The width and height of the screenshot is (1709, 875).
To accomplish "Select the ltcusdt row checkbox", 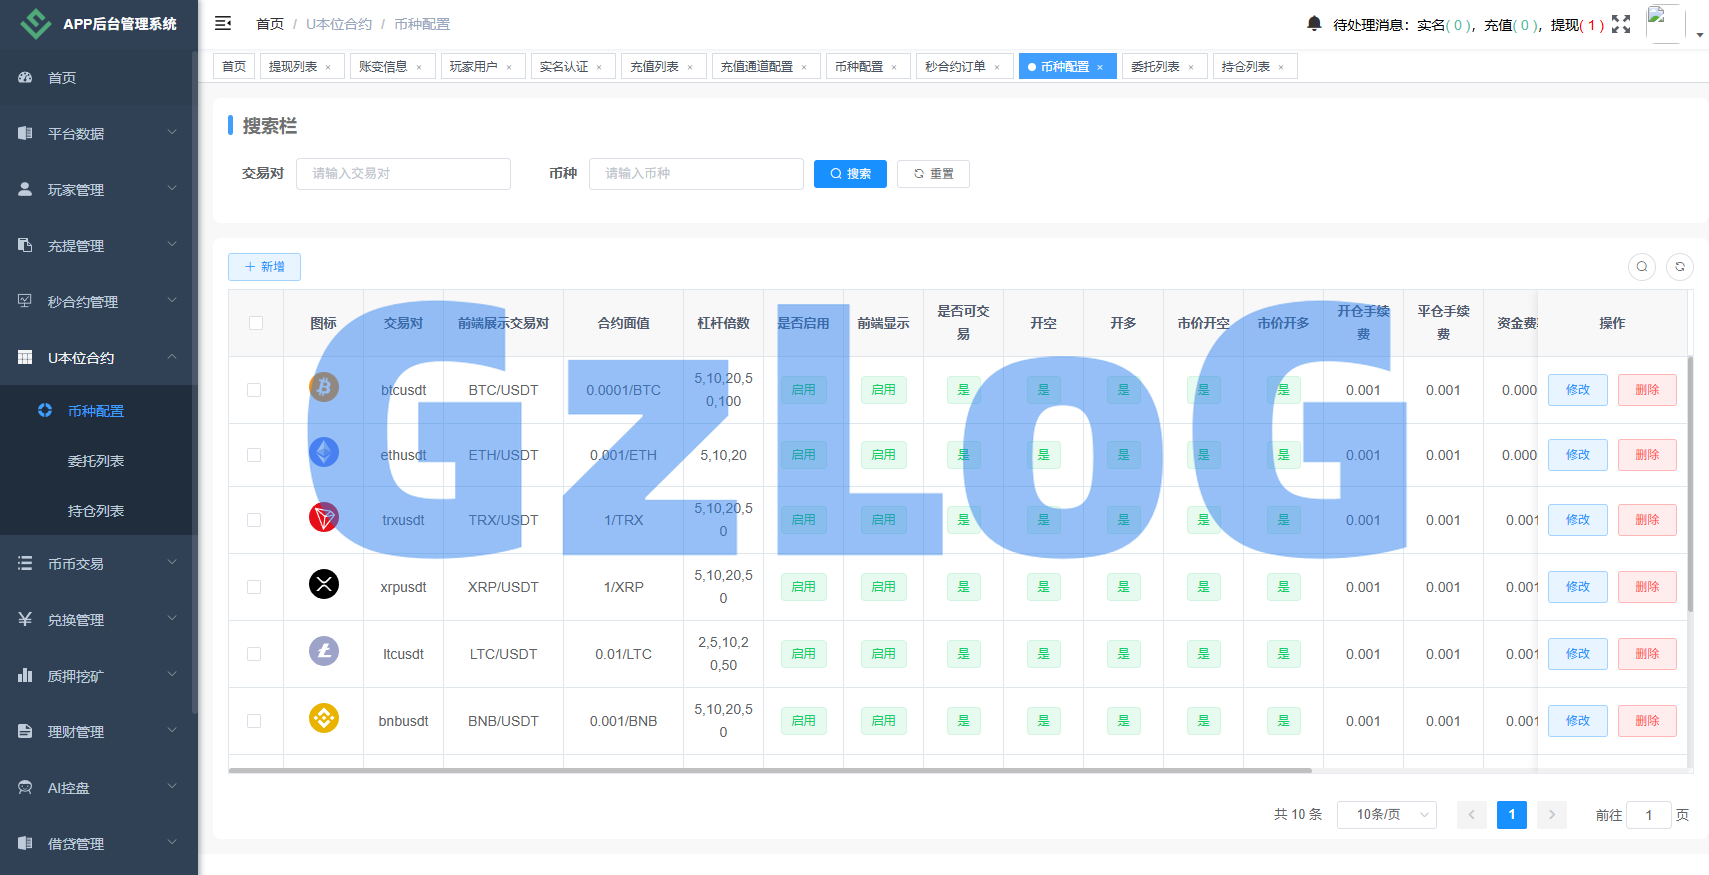I will click(254, 654).
